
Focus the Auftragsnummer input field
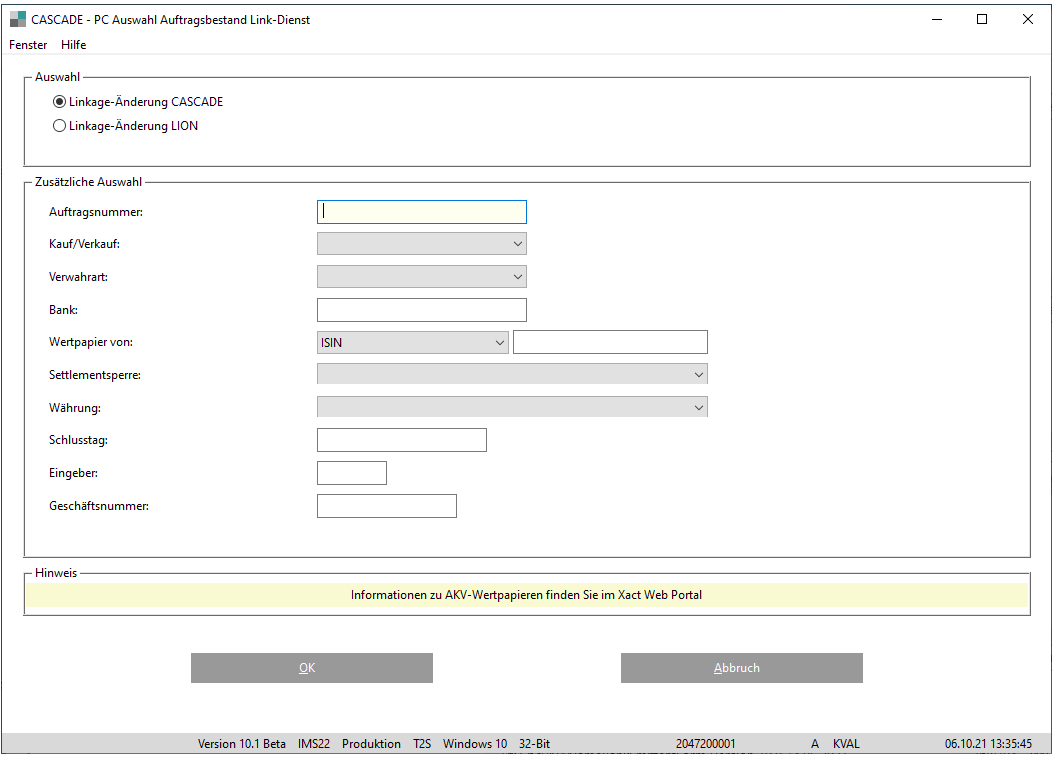(421, 212)
